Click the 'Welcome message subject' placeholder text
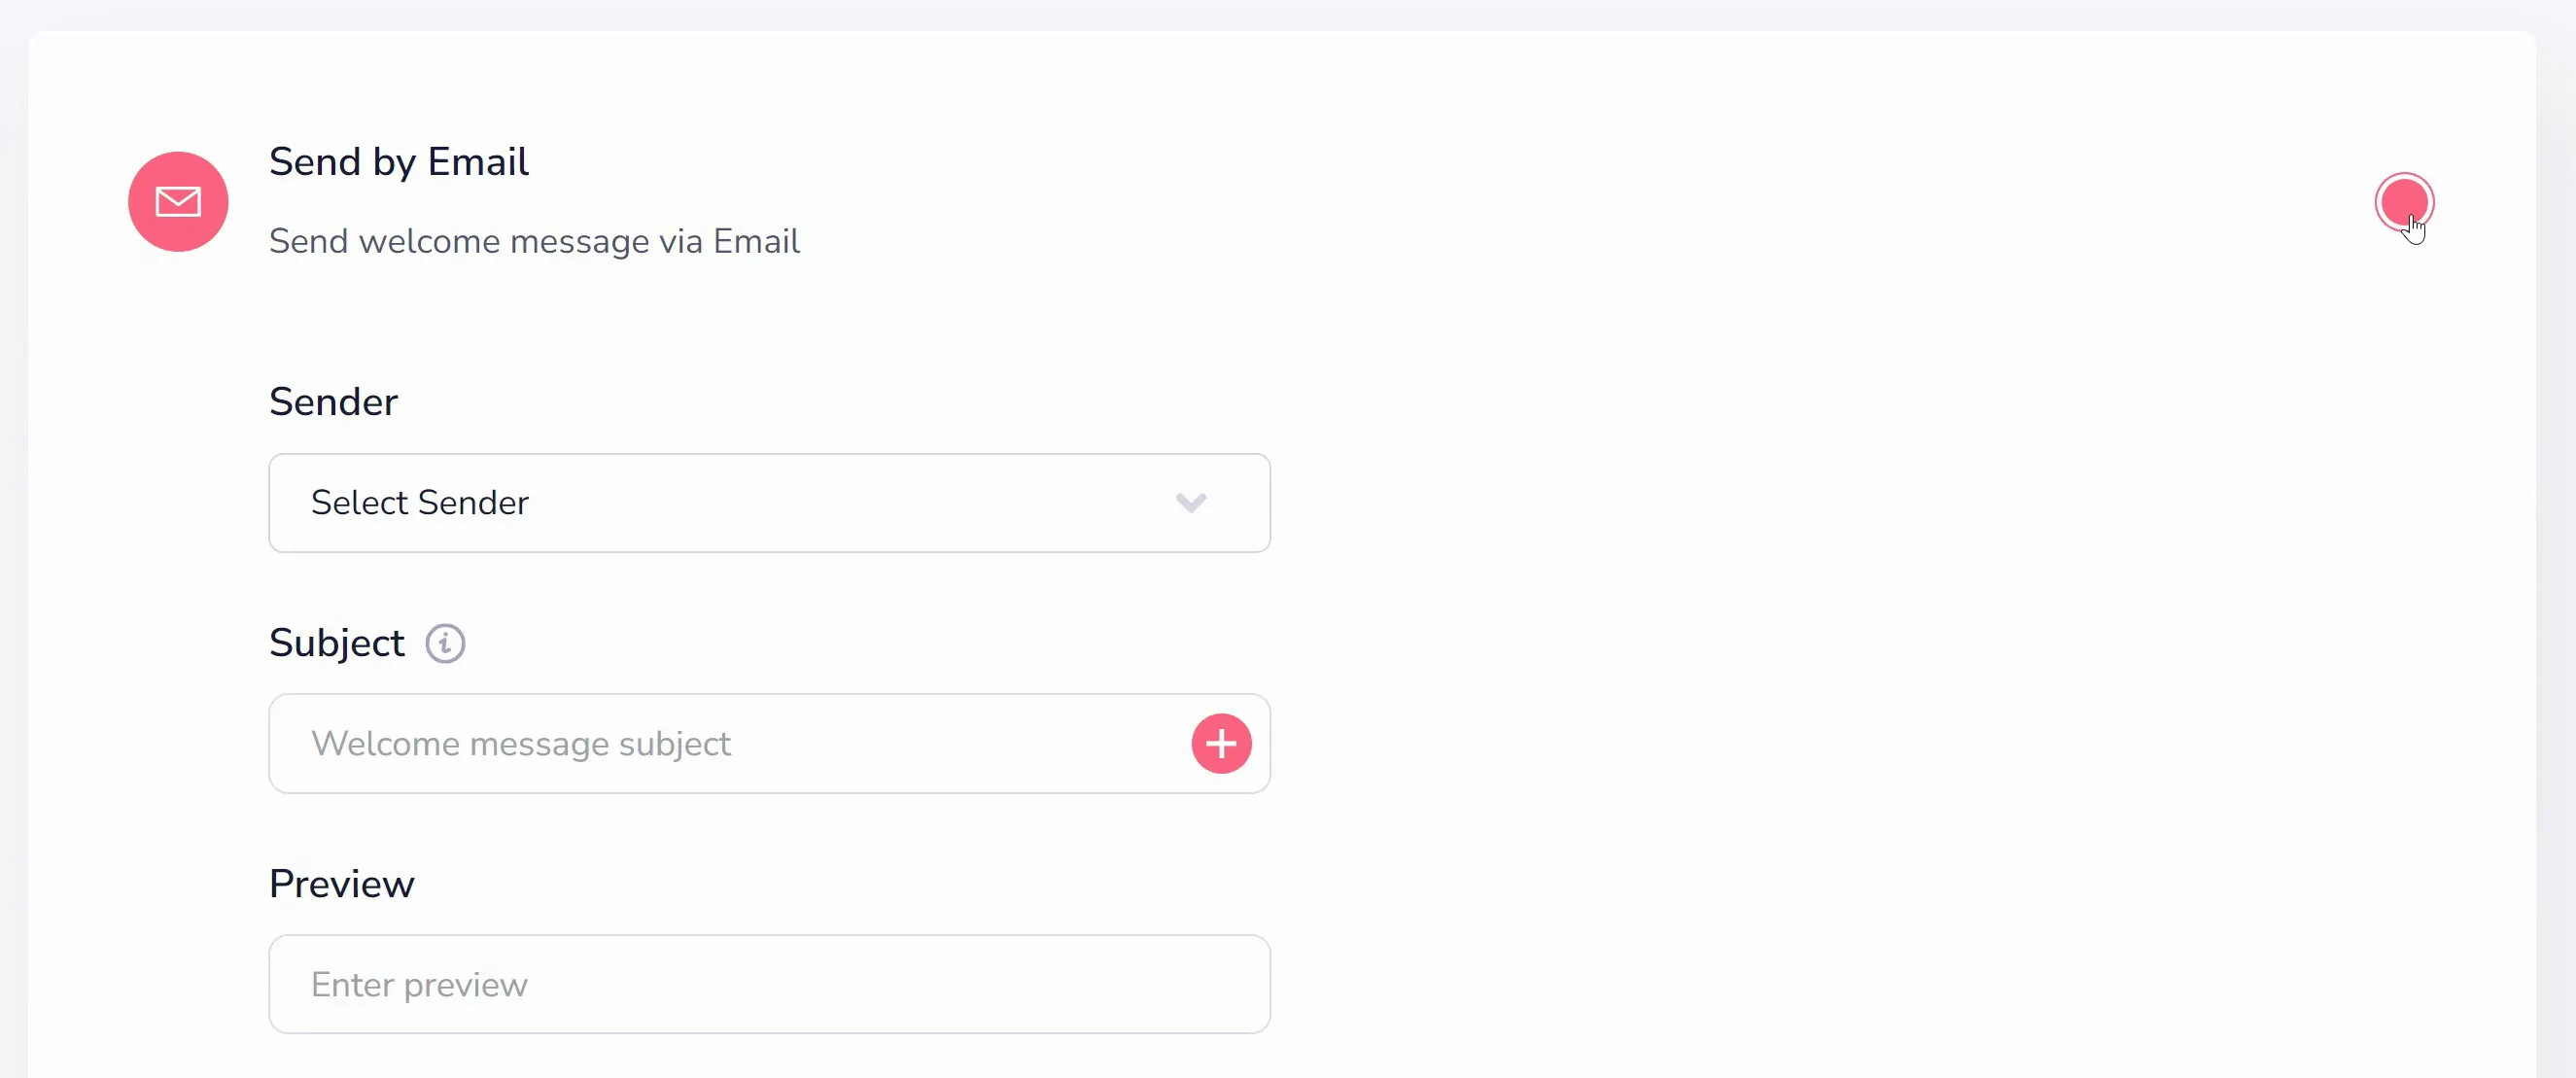This screenshot has height=1078, width=2576. tap(520, 744)
